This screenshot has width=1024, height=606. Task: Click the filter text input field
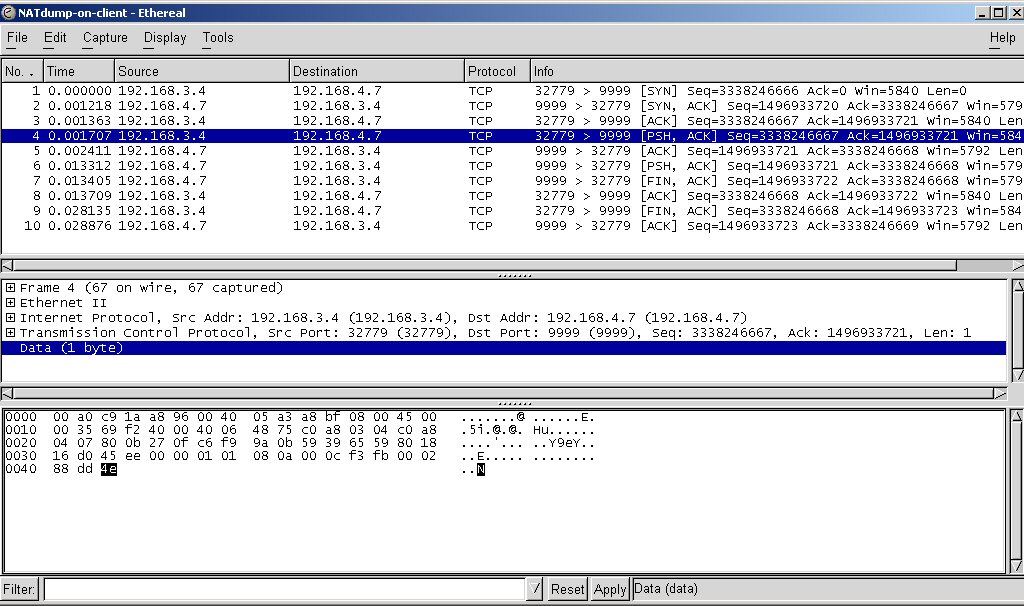coord(284,590)
